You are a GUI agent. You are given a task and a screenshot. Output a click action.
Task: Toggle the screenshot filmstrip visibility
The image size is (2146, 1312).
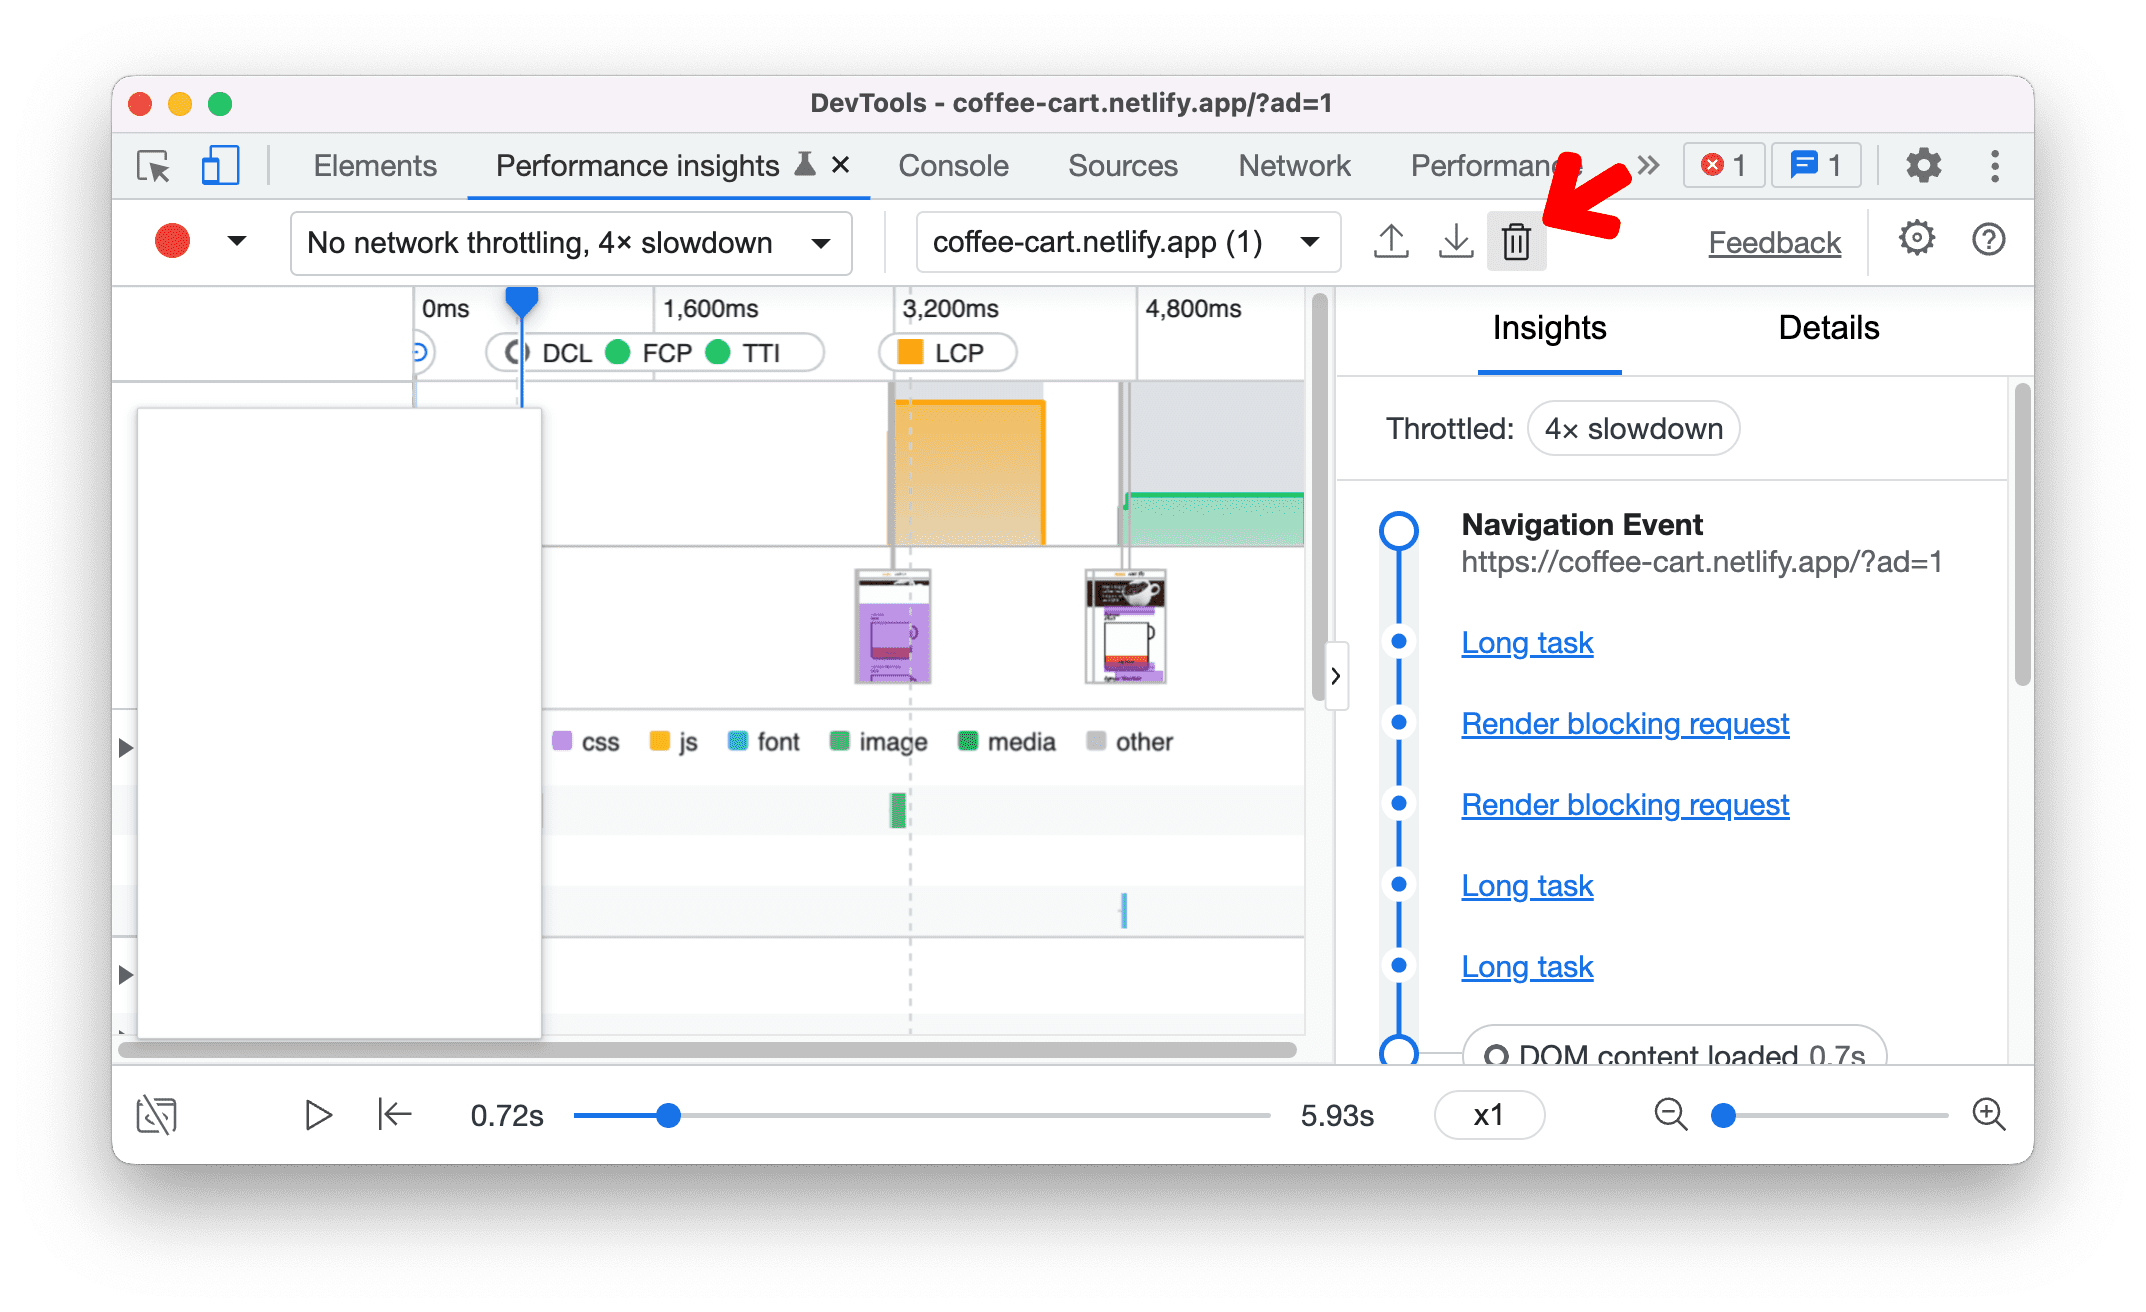(x=156, y=1113)
